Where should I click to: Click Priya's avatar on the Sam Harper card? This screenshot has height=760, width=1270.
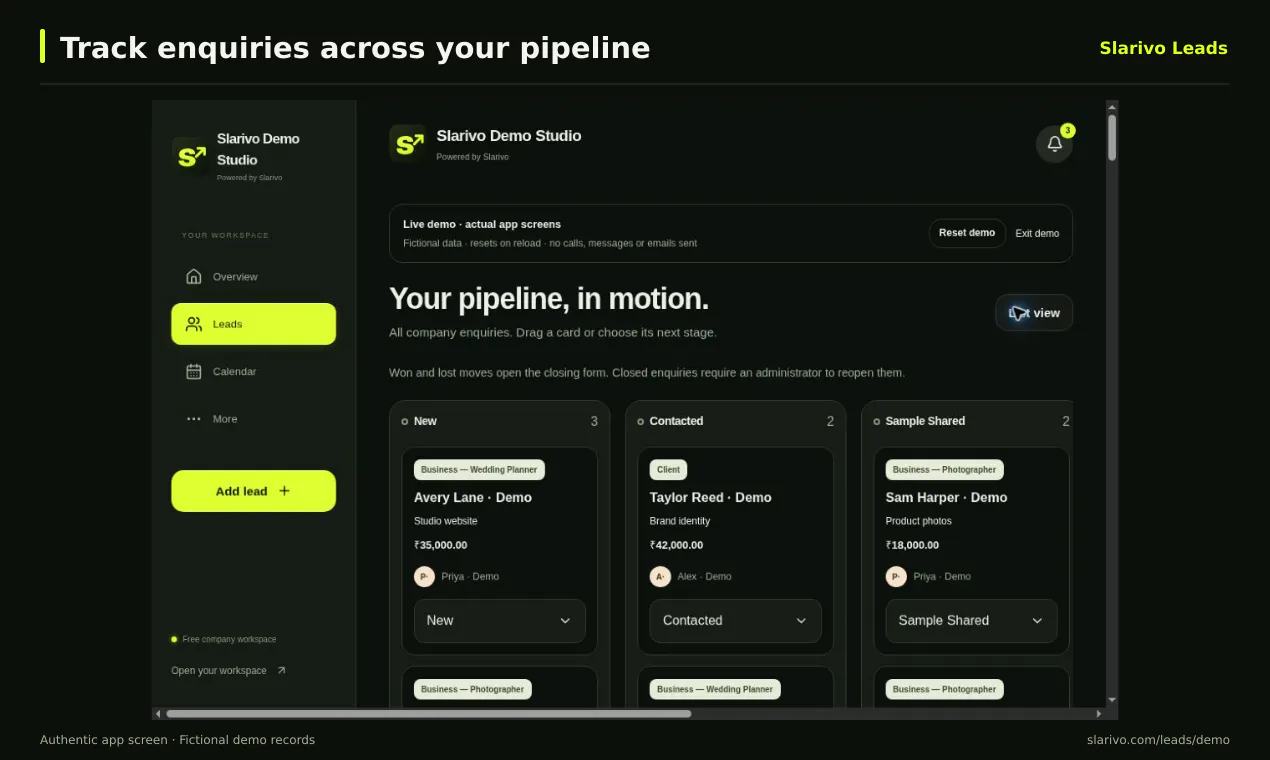point(896,576)
